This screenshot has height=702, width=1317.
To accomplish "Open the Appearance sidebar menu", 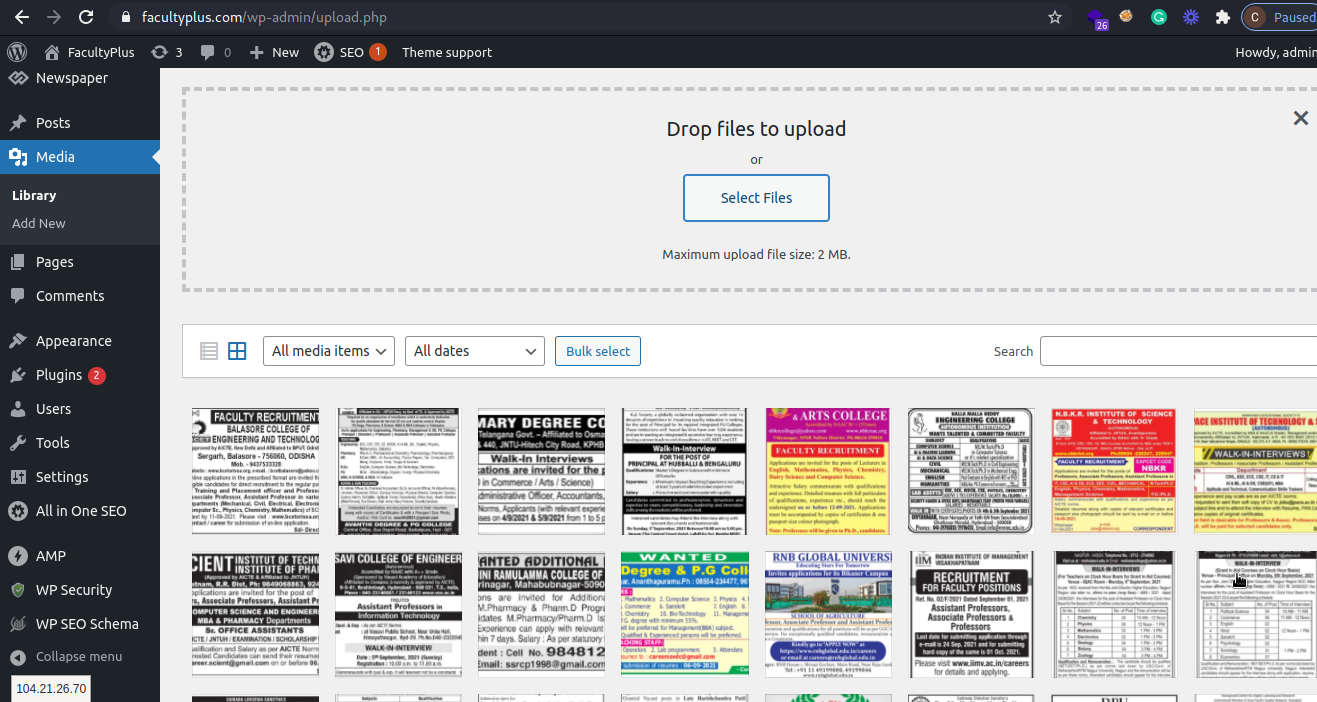I will [80, 341].
